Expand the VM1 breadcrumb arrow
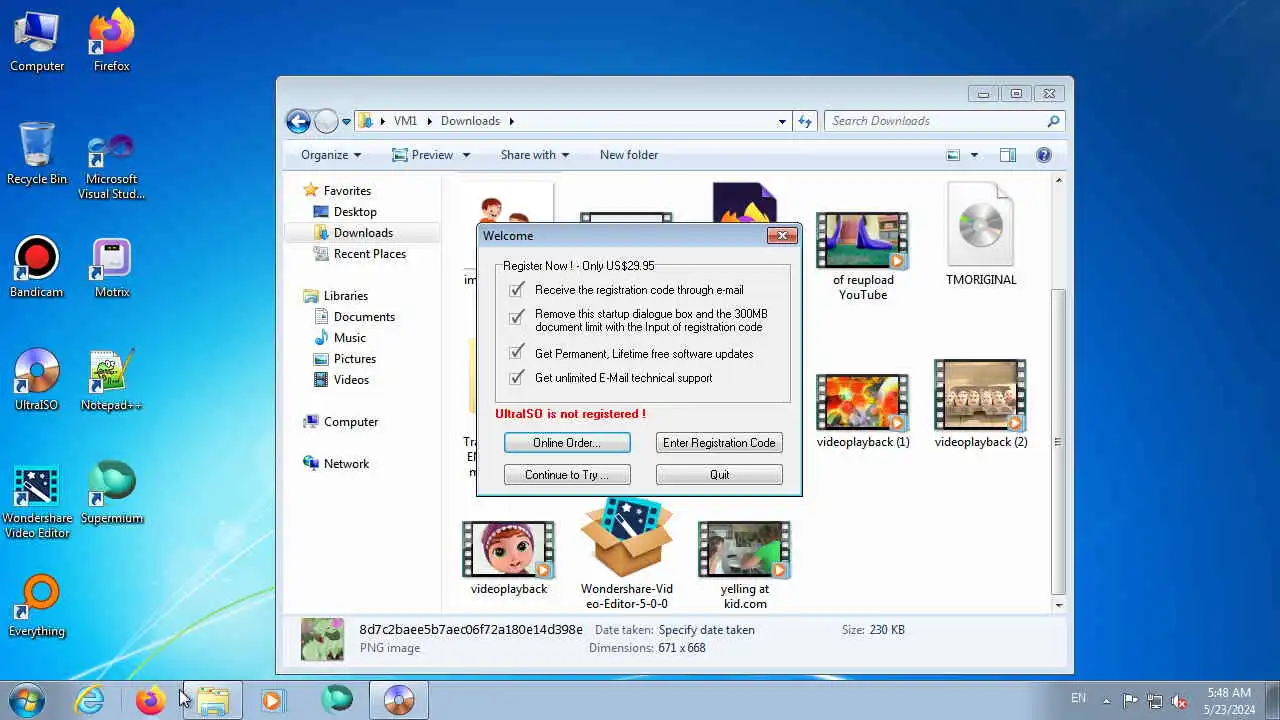Viewport: 1280px width, 720px height. [431, 121]
